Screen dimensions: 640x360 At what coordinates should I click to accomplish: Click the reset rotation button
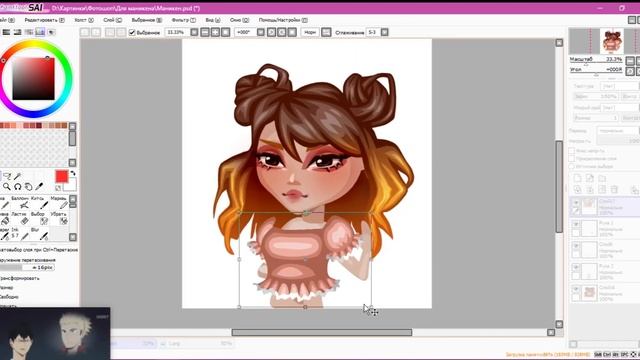pos(292,32)
